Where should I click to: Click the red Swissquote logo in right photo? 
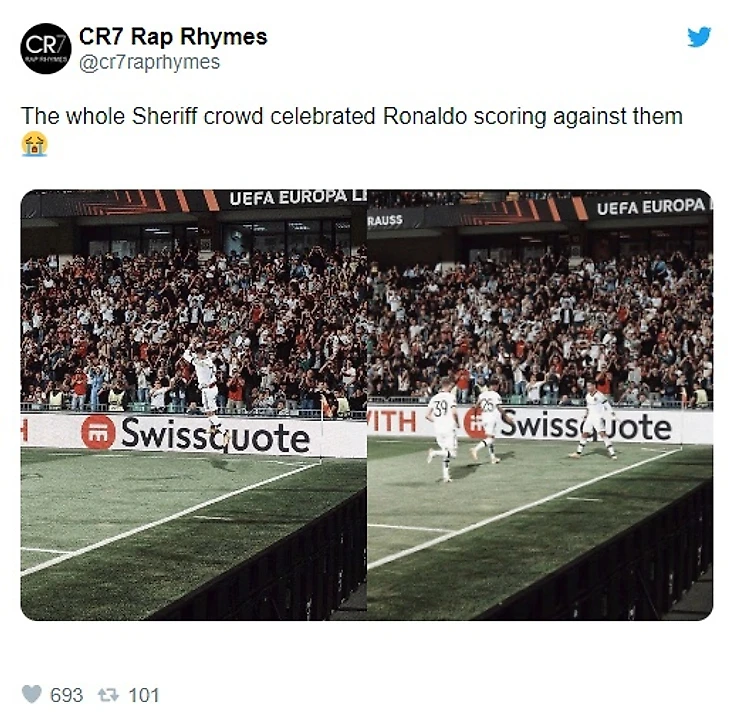click(475, 423)
